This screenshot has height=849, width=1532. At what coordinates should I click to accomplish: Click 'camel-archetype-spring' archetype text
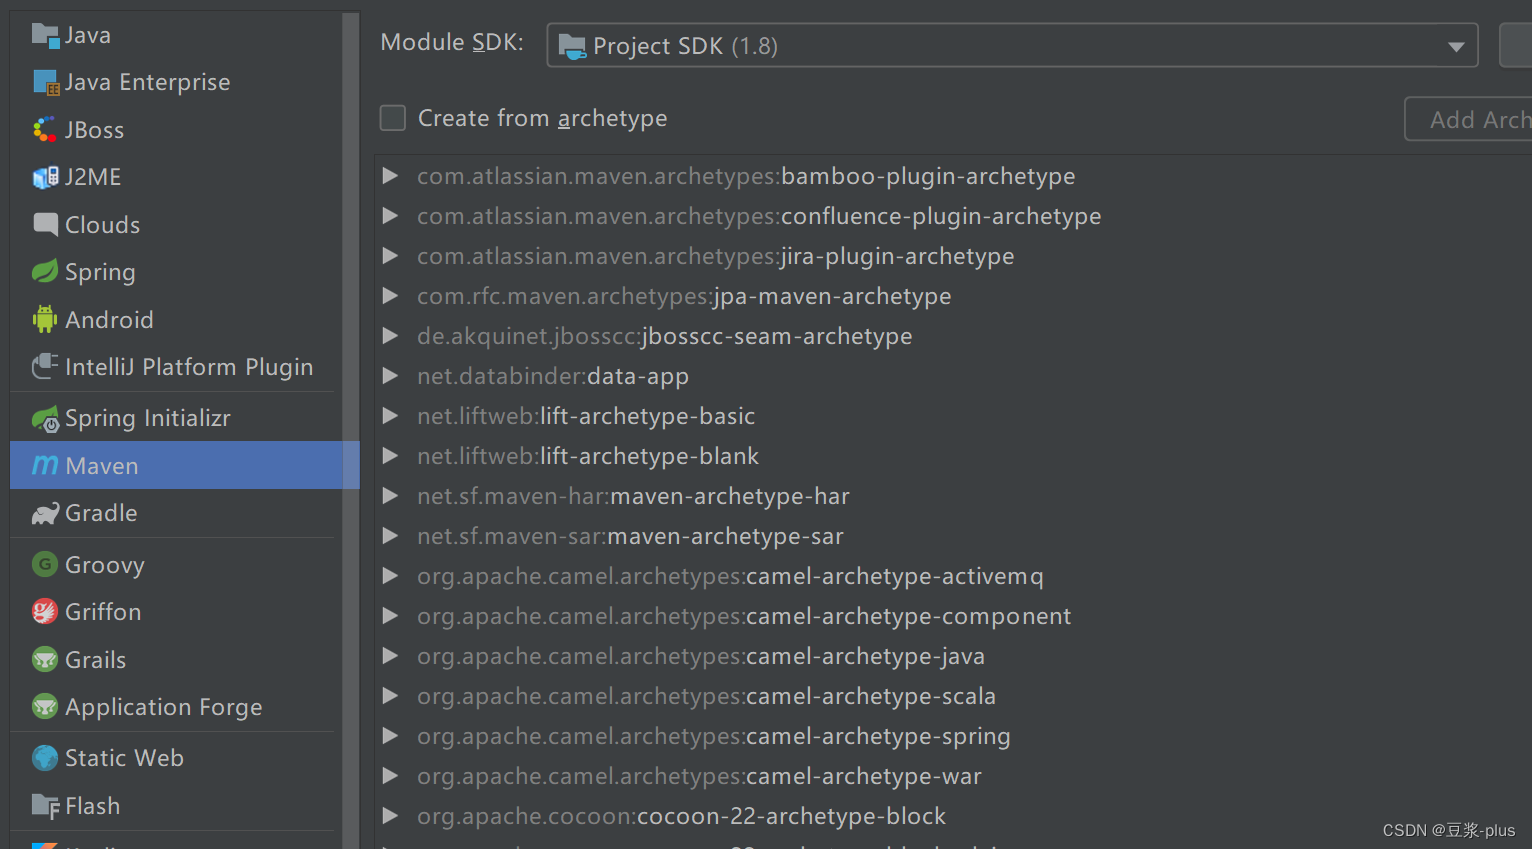tap(878, 736)
